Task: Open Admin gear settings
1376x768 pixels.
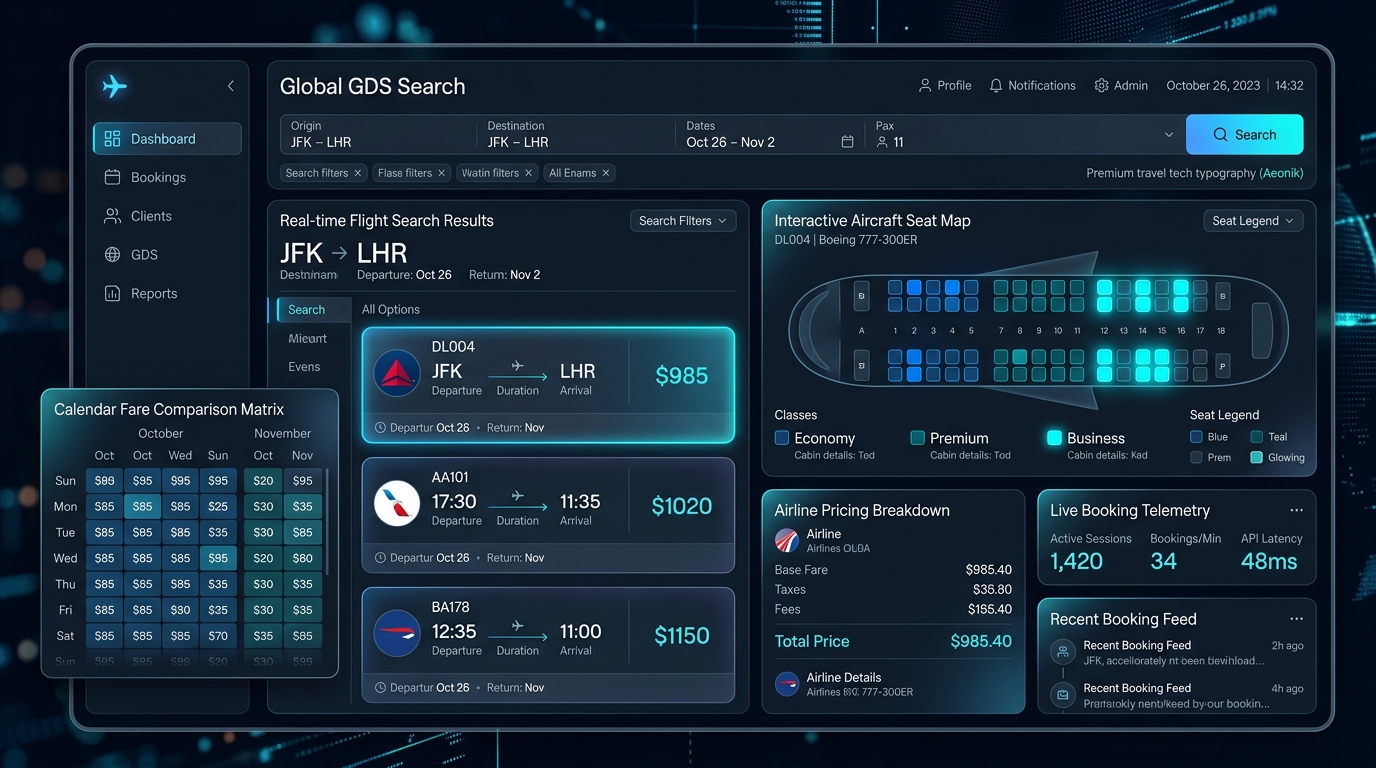Action: (x=1101, y=86)
